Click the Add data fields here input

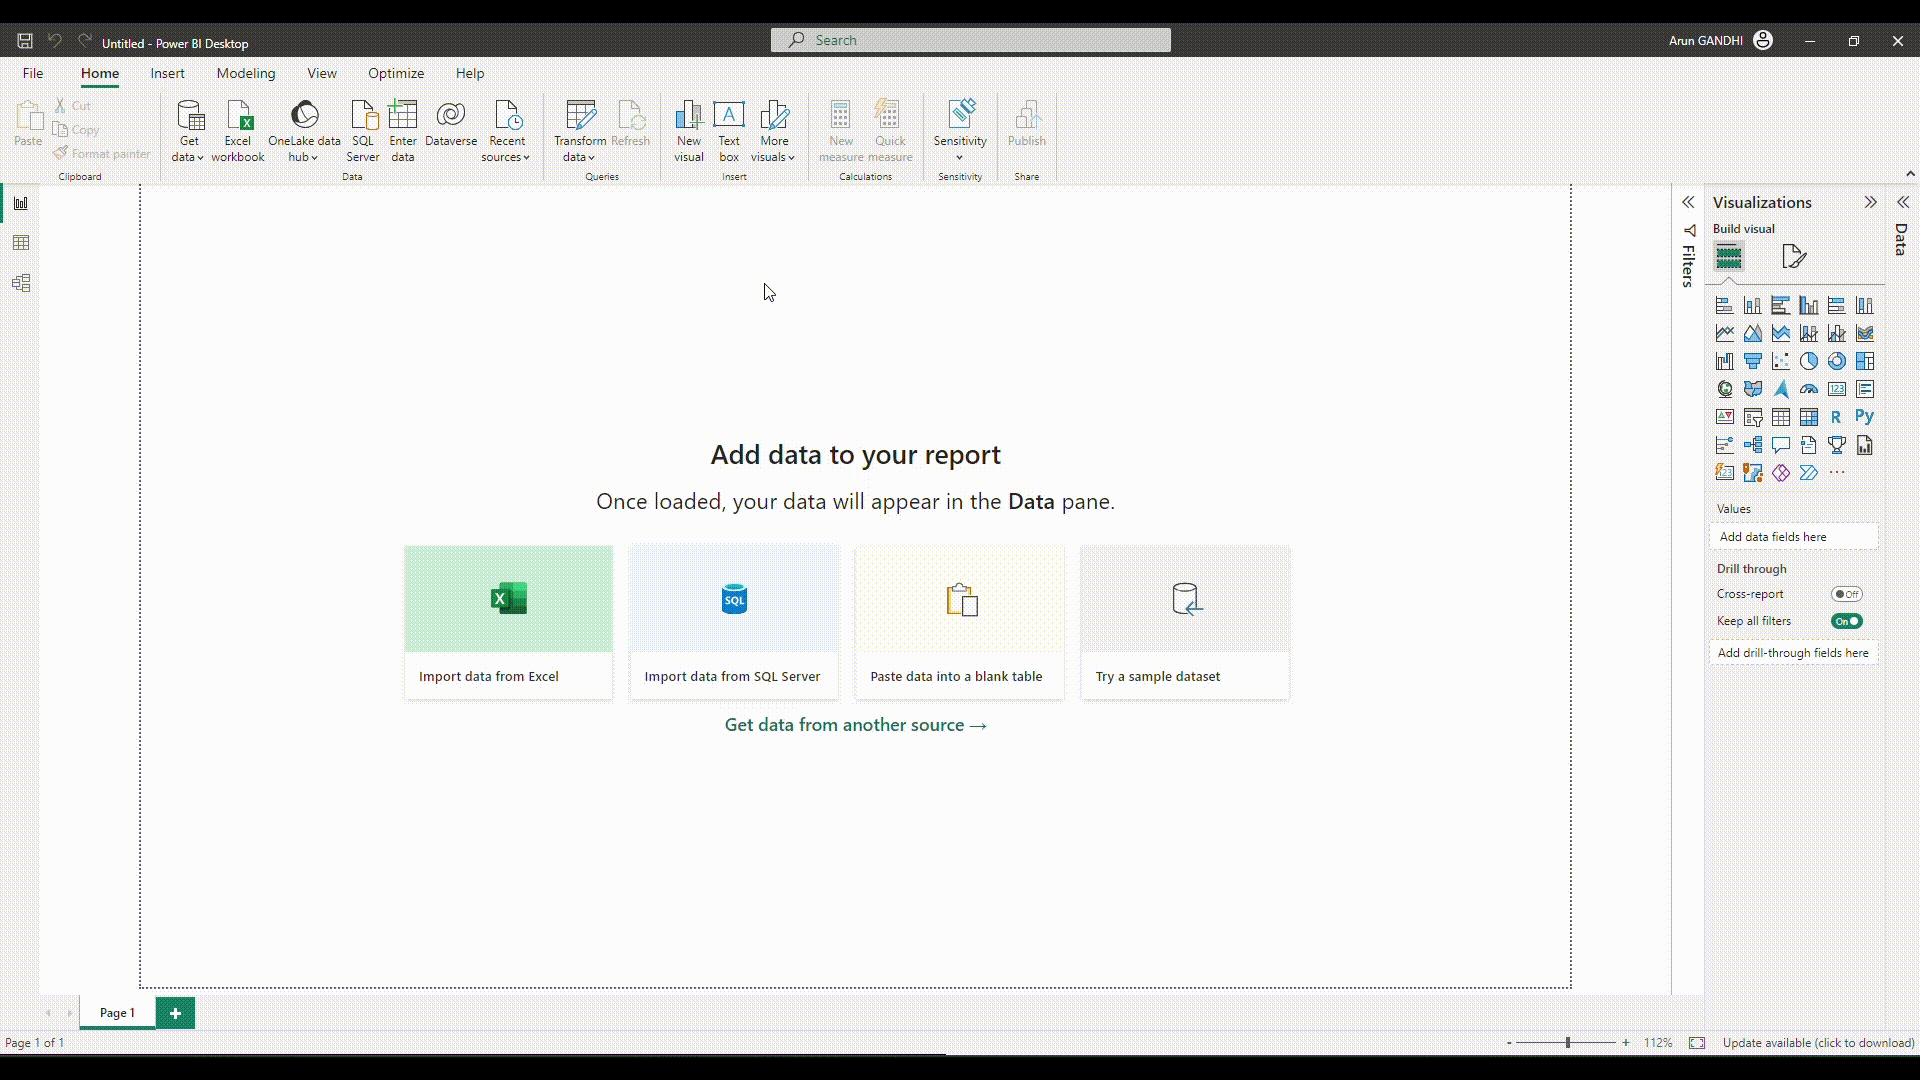coord(1795,537)
